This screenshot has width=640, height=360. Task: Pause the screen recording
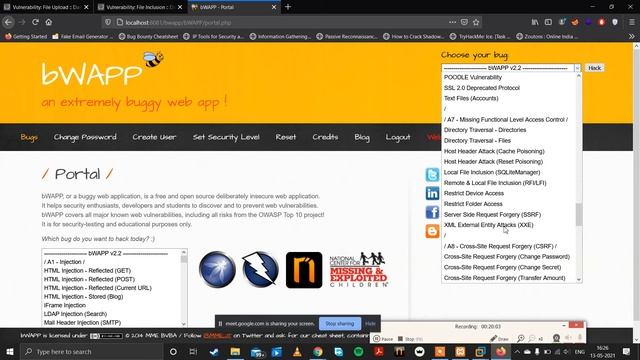[383, 339]
